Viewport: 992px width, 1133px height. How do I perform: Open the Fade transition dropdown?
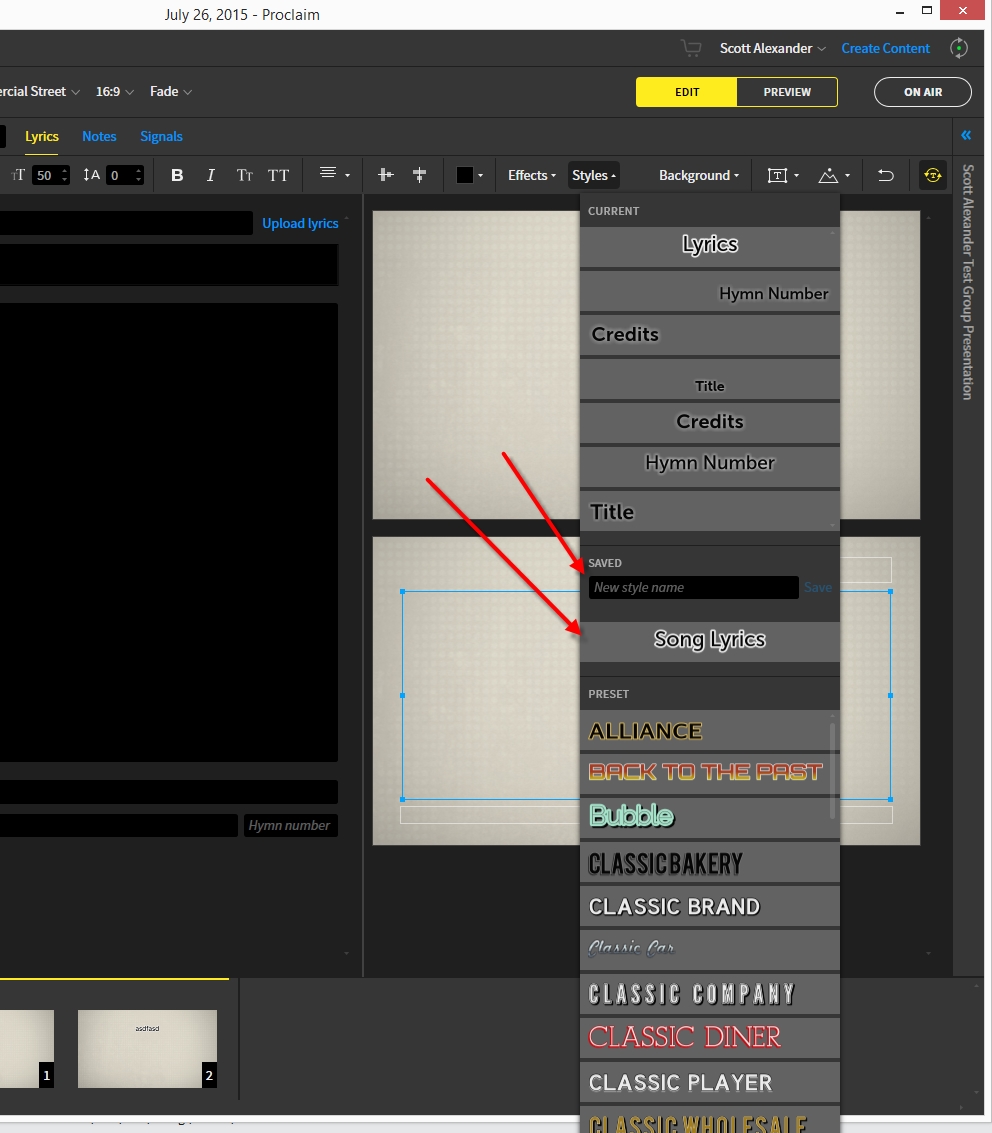pos(170,91)
